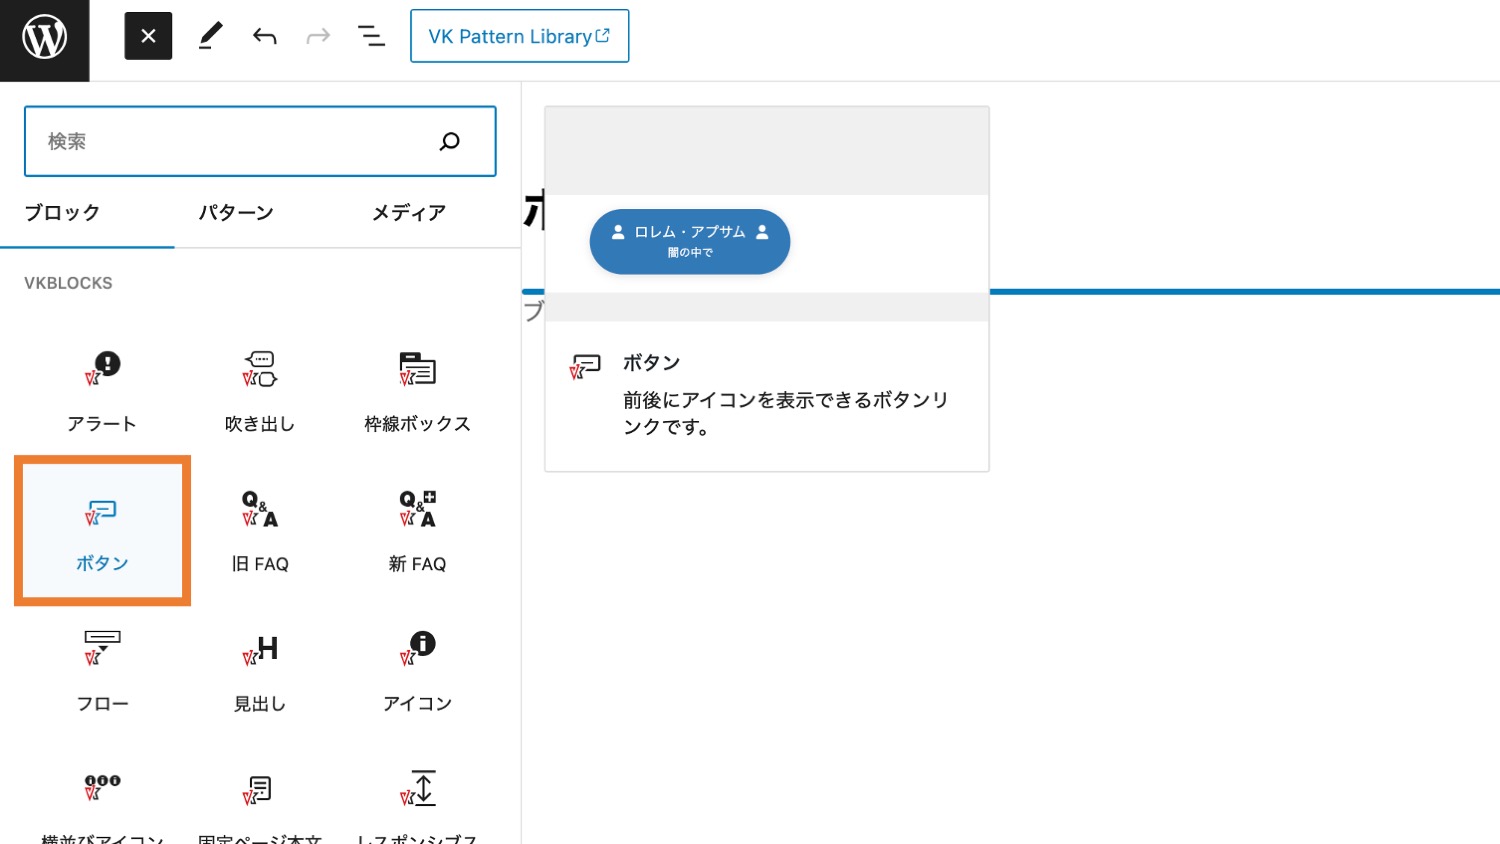Select the 横並びアイコン block icon
The image size is (1500, 844).
coord(102,800)
